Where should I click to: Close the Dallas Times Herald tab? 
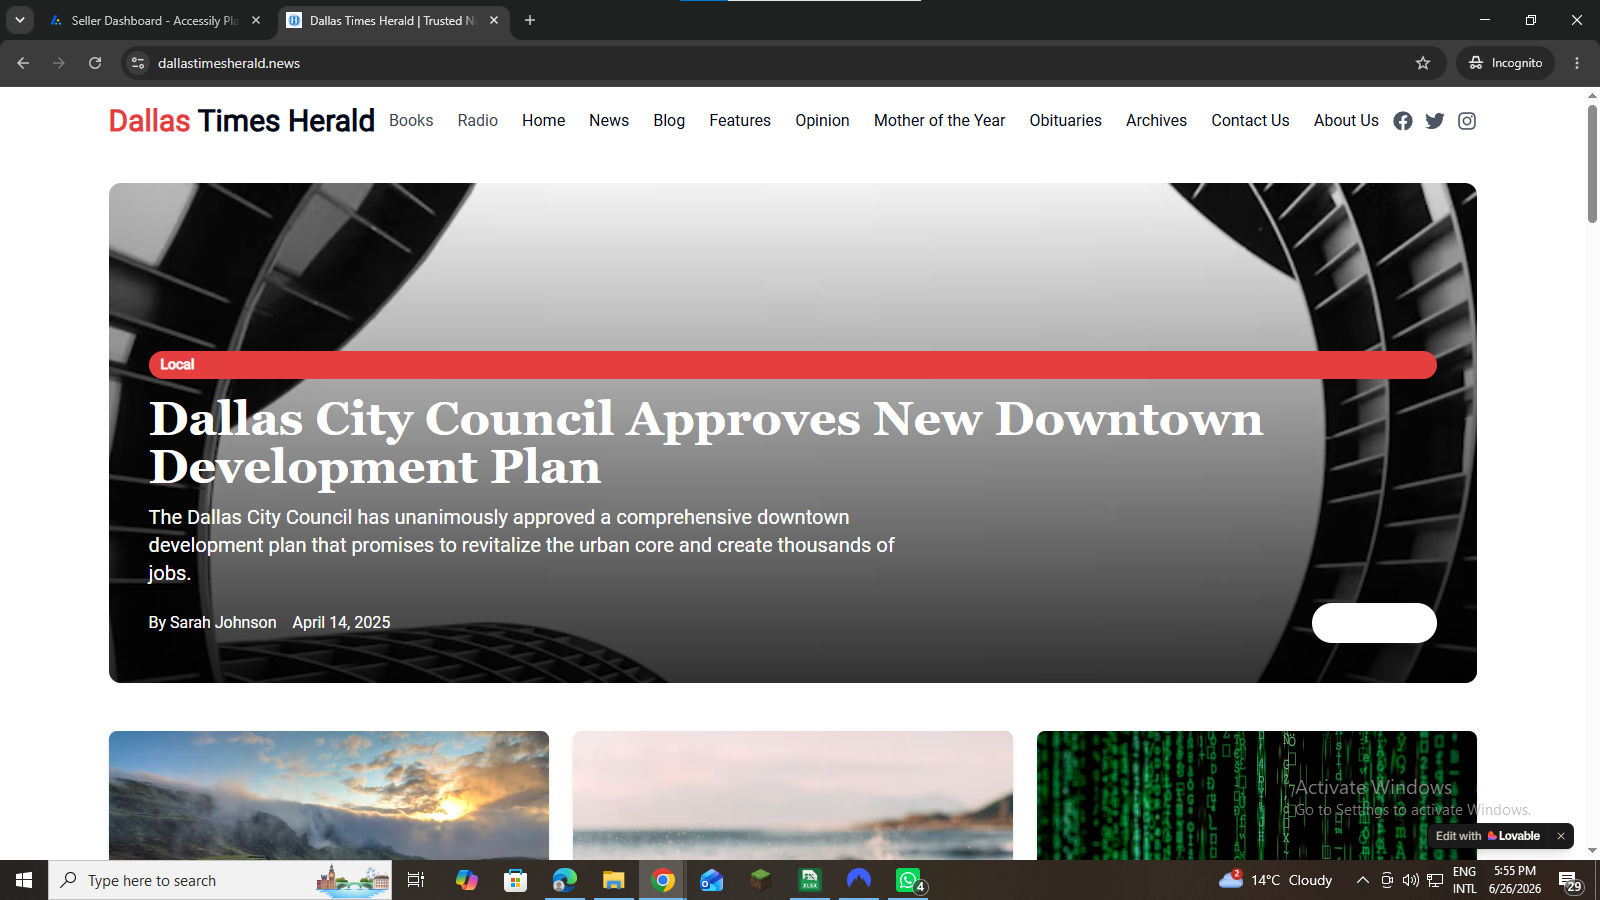(x=494, y=20)
